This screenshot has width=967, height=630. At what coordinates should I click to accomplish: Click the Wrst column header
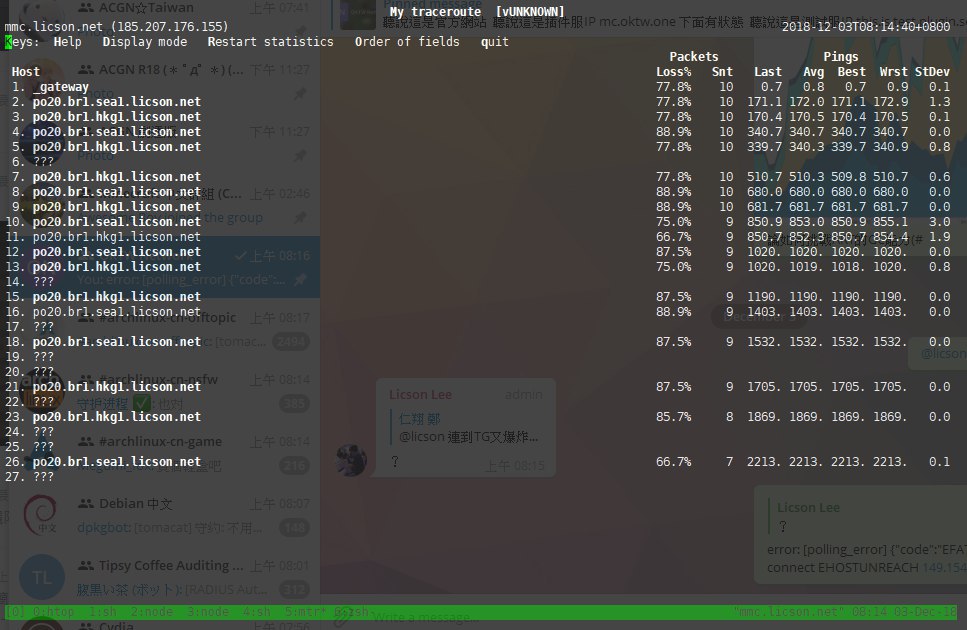pyautogui.click(x=894, y=72)
